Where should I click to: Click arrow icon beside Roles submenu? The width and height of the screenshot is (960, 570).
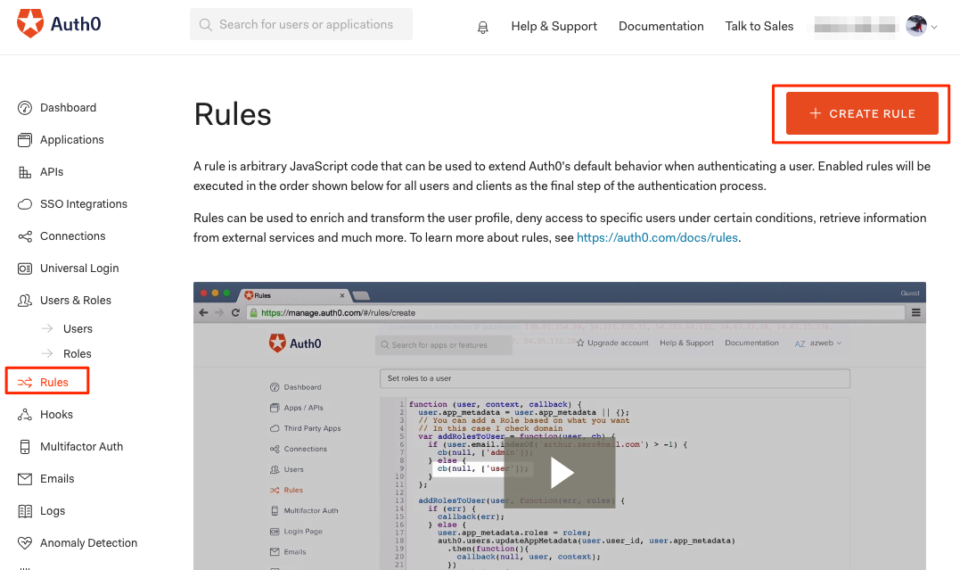(x=47, y=354)
